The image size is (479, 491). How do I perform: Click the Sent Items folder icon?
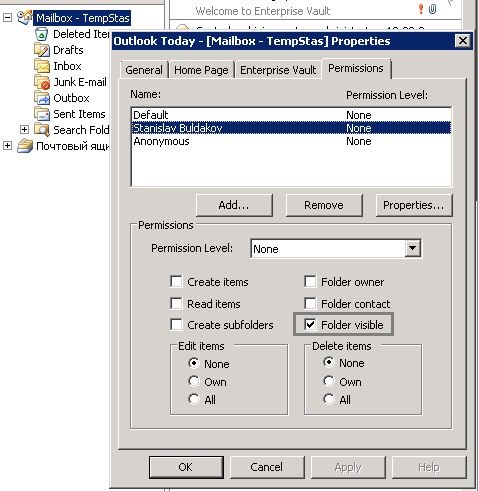tap(42, 114)
